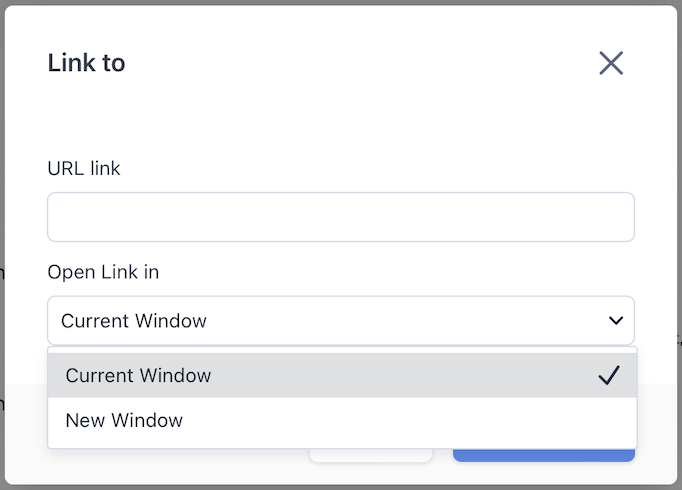Image resolution: width=682 pixels, height=490 pixels.
Task: Click the checkmark beside Current Window
Action: (x=609, y=375)
